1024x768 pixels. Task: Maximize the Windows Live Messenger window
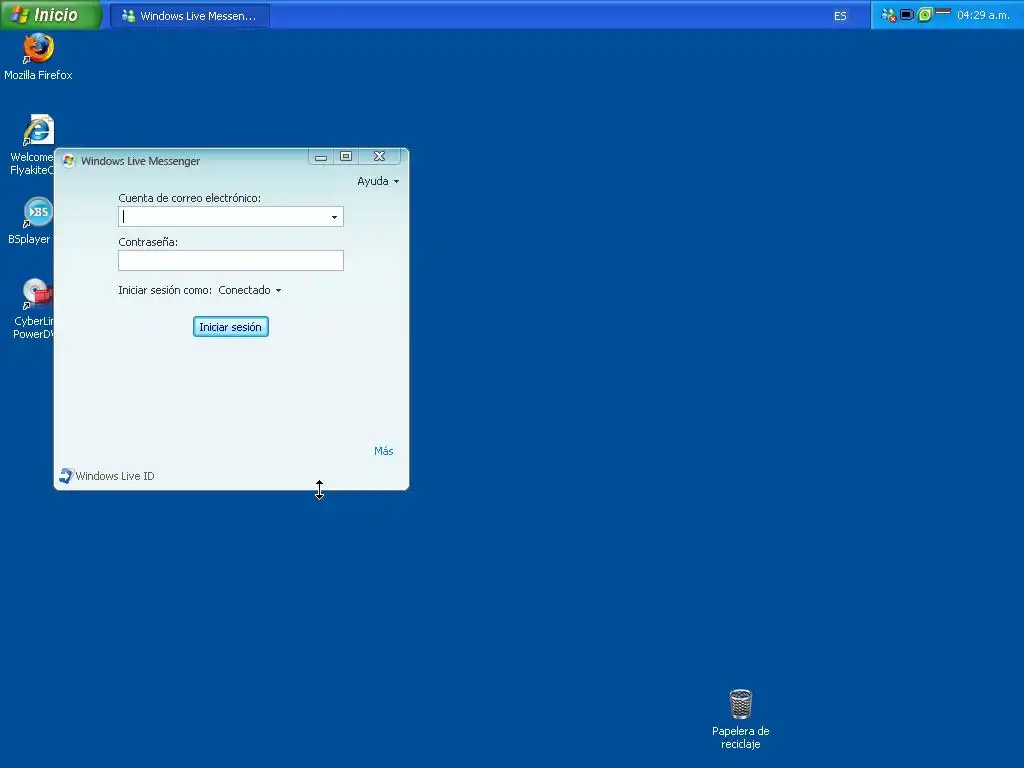pyautogui.click(x=346, y=157)
